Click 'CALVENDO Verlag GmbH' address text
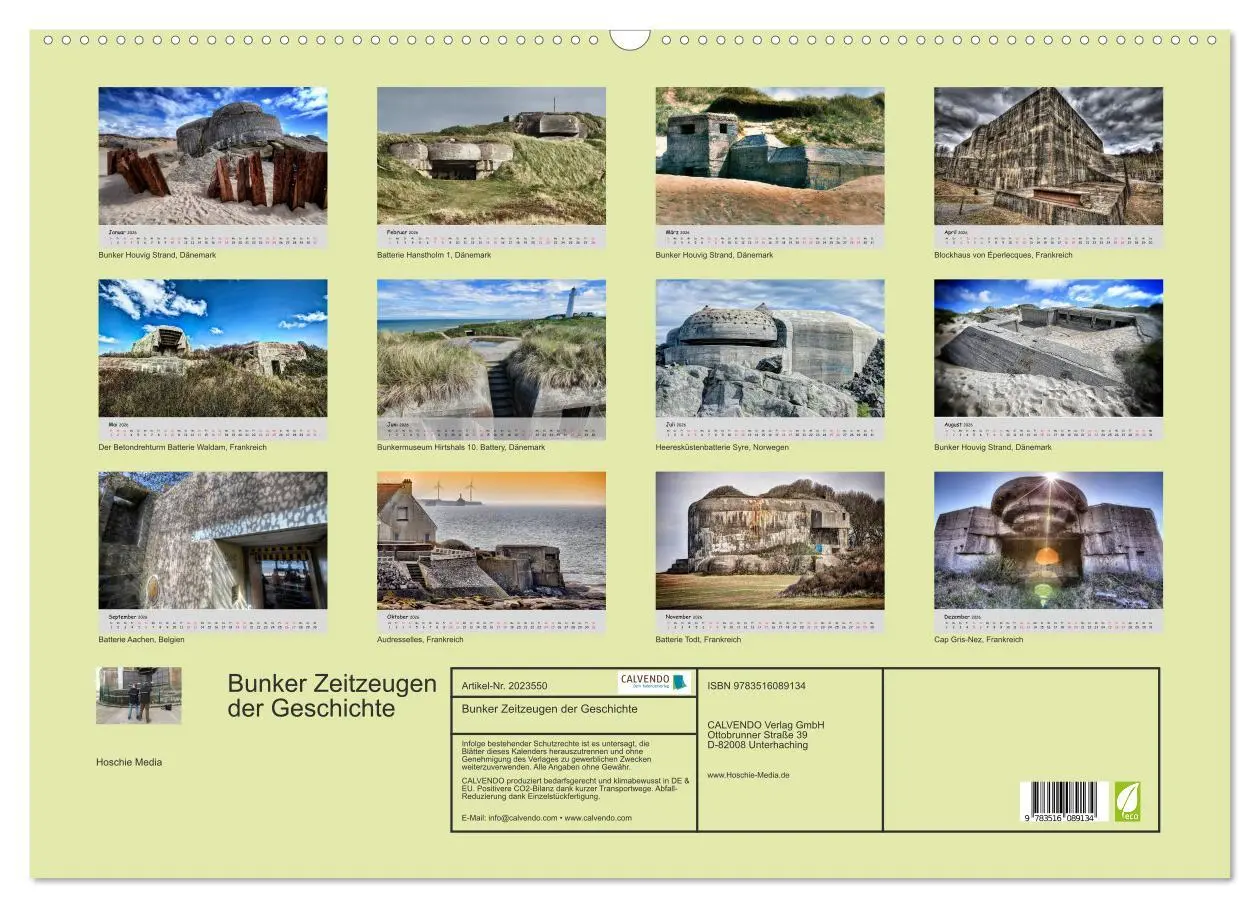Screen dimensions: 1260x908 [x=766, y=725]
